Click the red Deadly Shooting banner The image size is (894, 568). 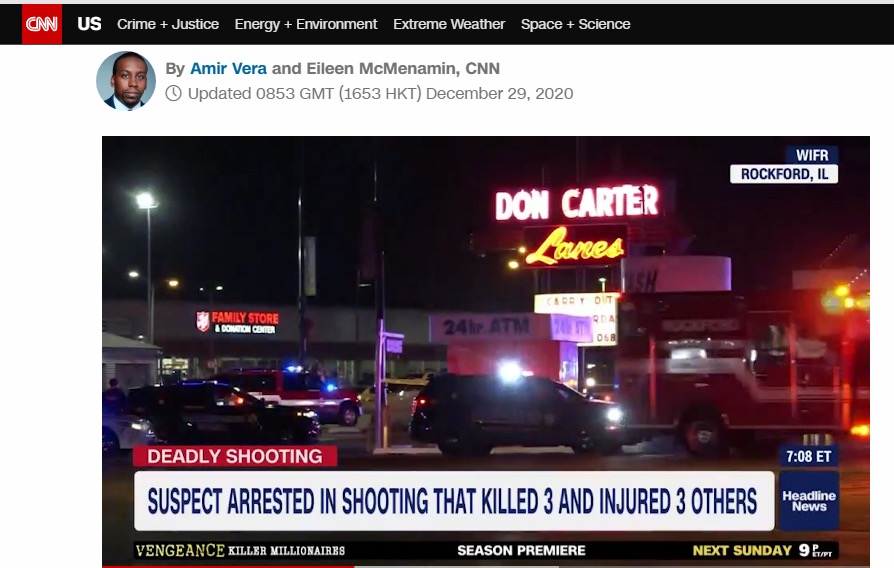pos(235,456)
